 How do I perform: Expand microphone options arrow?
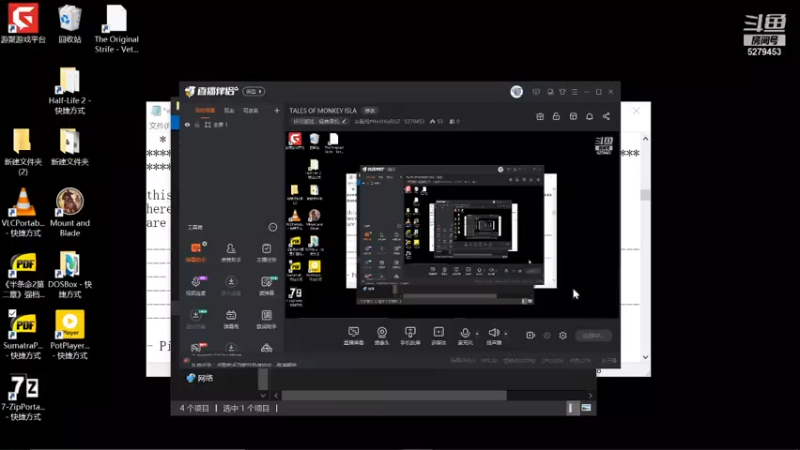(477, 334)
